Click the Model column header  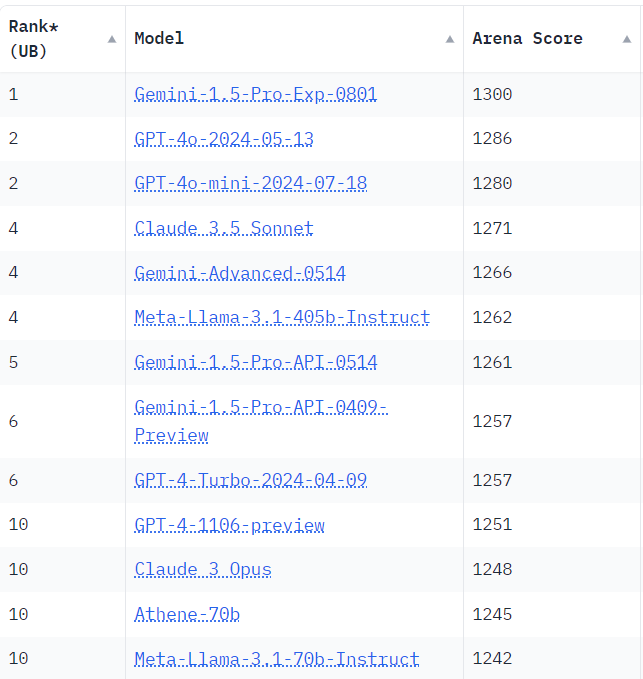click(294, 39)
